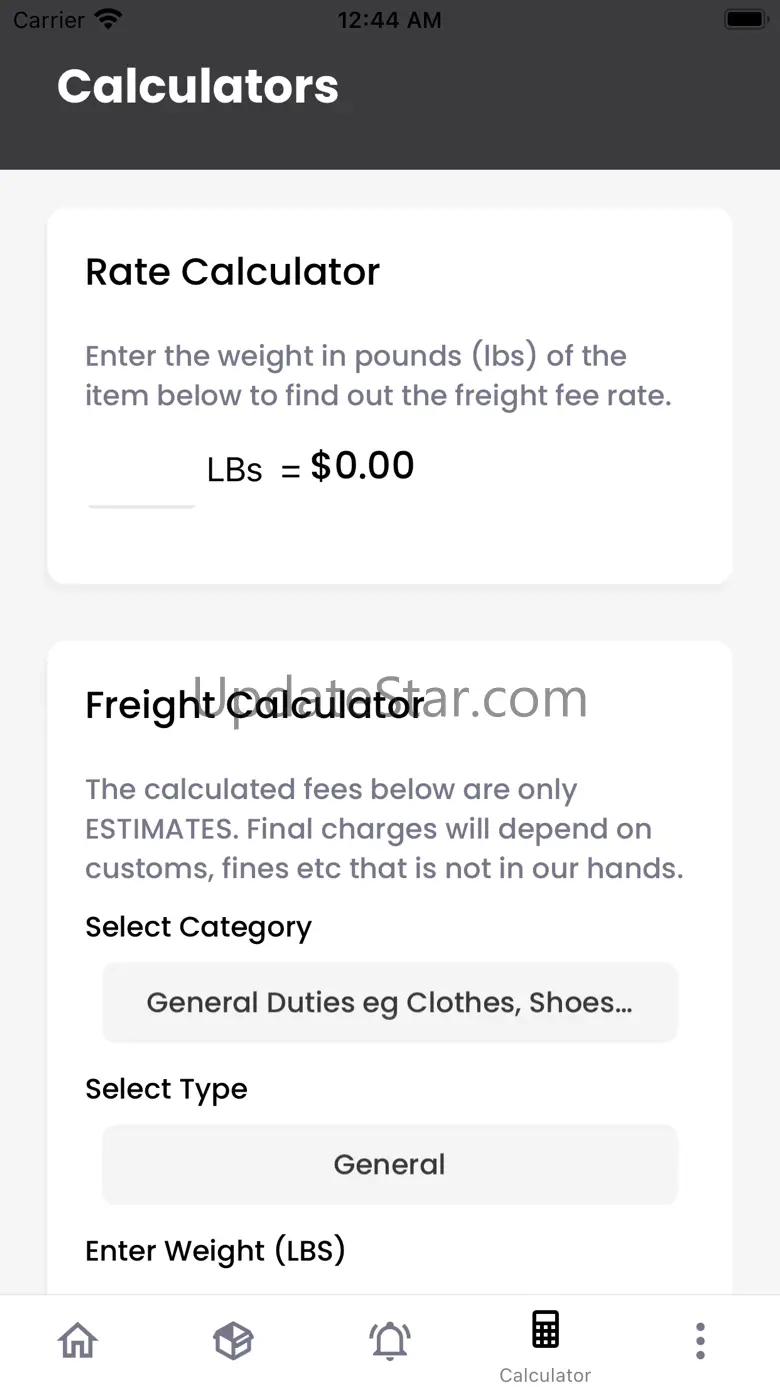The height and width of the screenshot is (1387, 780).
Task: Click the Carrier label in status bar
Action: coord(49,20)
